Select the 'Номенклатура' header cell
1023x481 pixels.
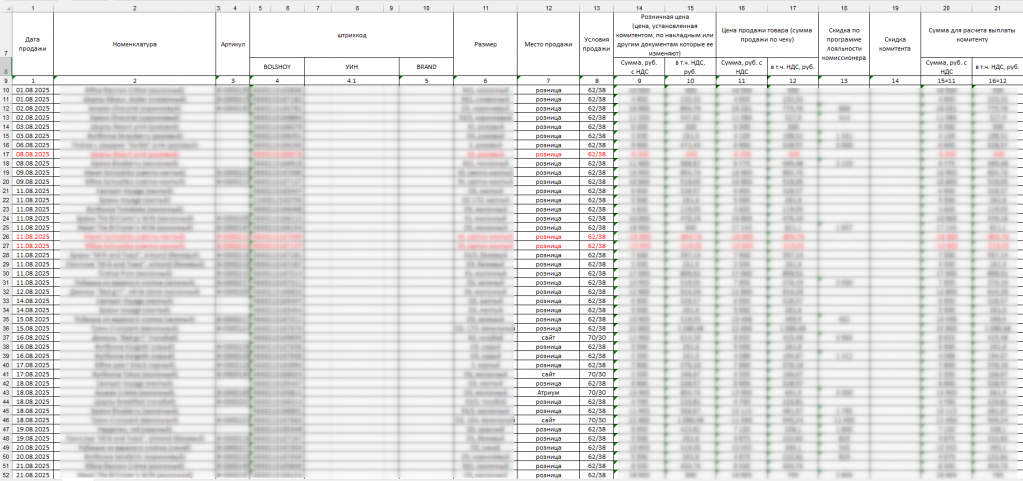pos(134,44)
